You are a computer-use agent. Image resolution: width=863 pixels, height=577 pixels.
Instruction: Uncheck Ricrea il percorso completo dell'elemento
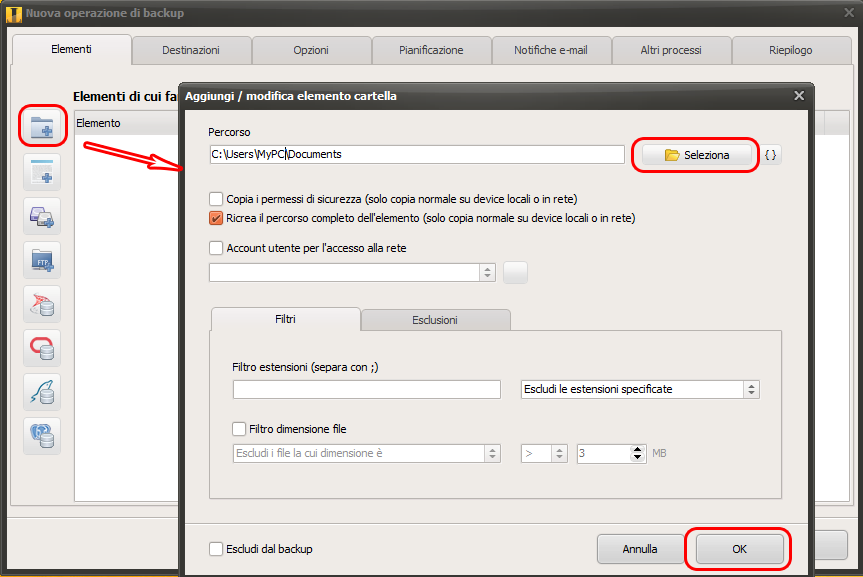point(216,218)
